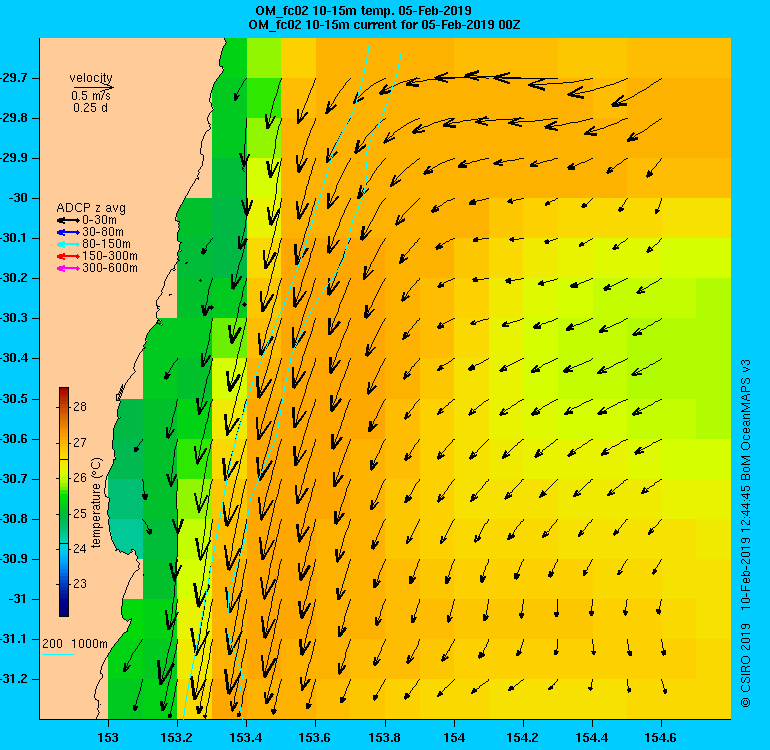770x750 pixels.
Task: Click latitude label -30.9
Action: [x=14, y=559]
